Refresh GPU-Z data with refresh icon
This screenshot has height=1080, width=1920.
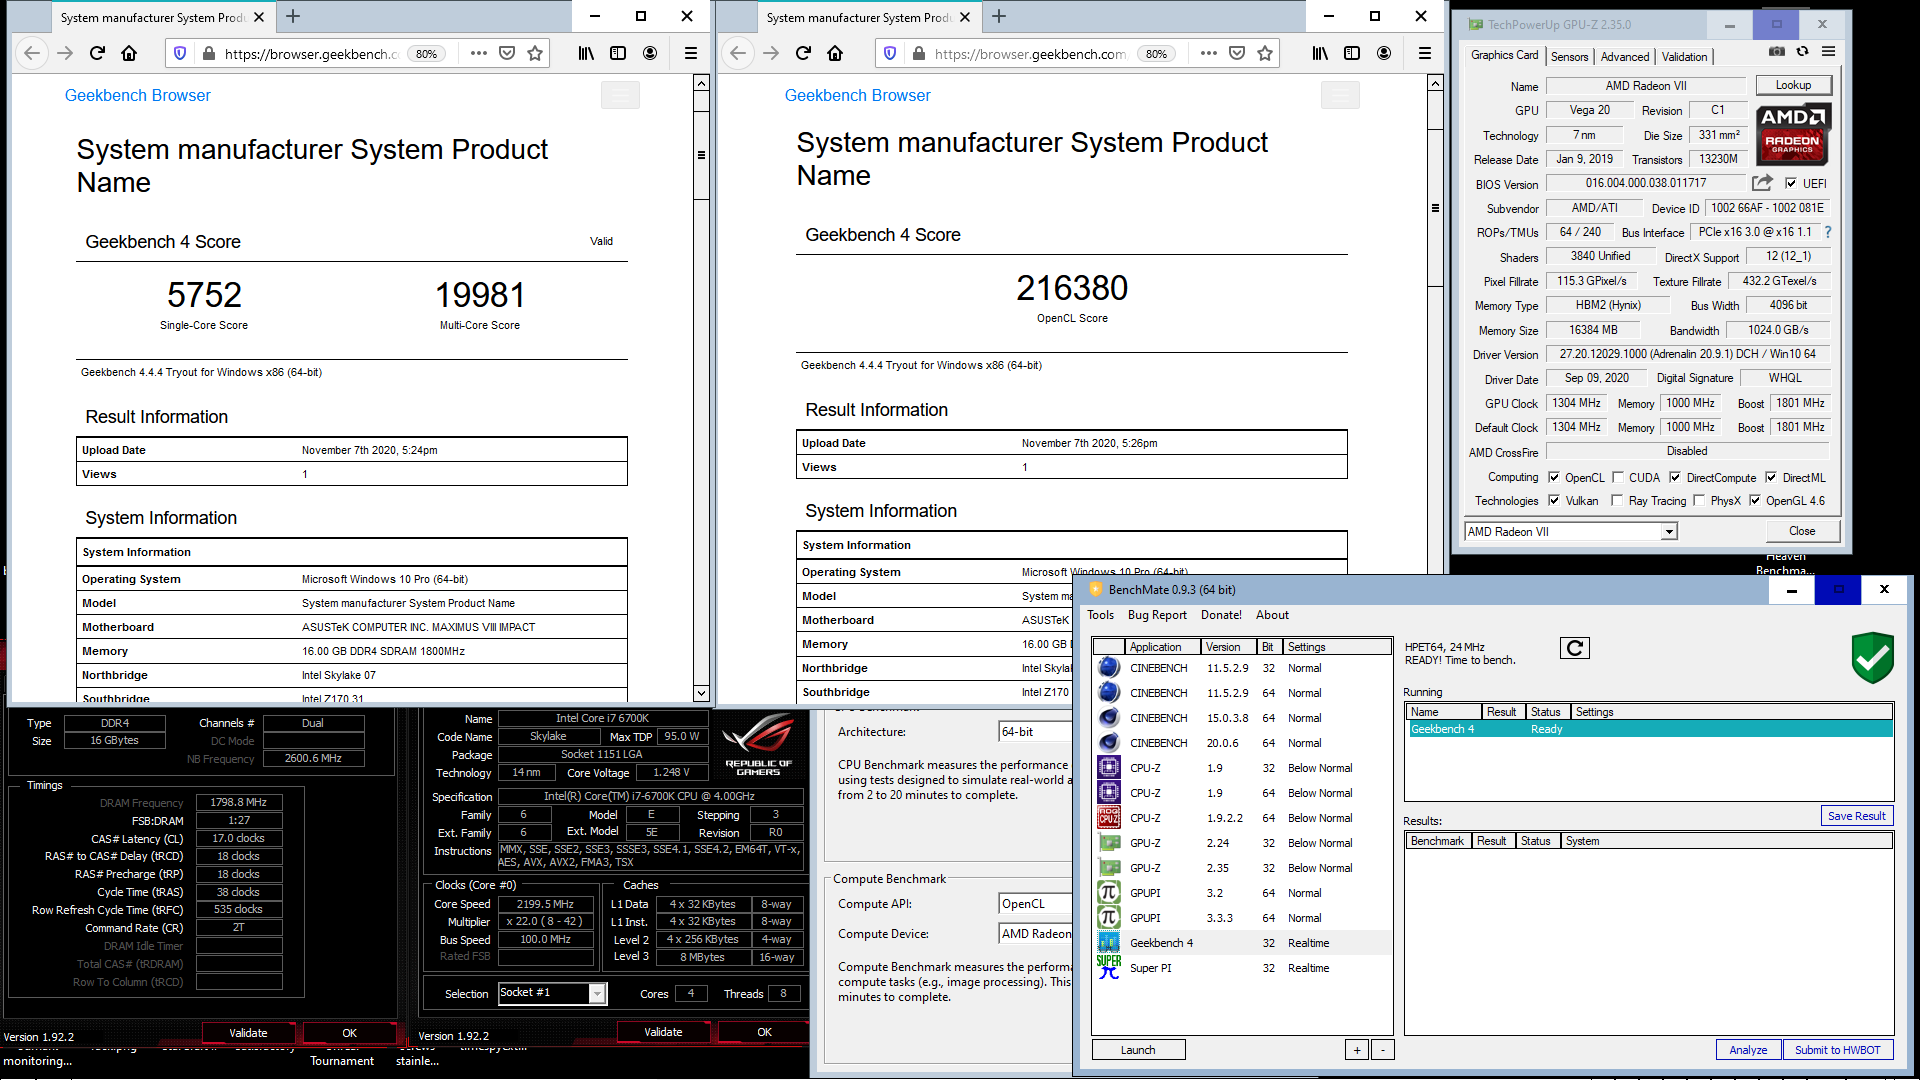[x=1802, y=52]
